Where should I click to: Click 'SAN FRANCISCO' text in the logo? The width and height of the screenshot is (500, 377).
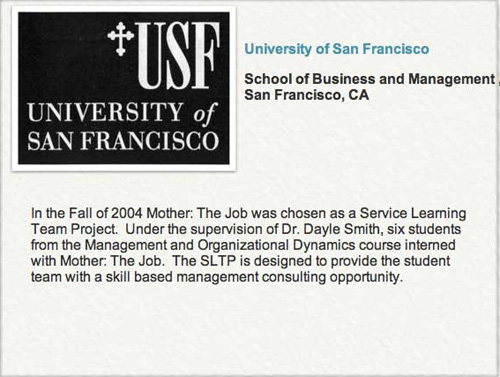123,141
